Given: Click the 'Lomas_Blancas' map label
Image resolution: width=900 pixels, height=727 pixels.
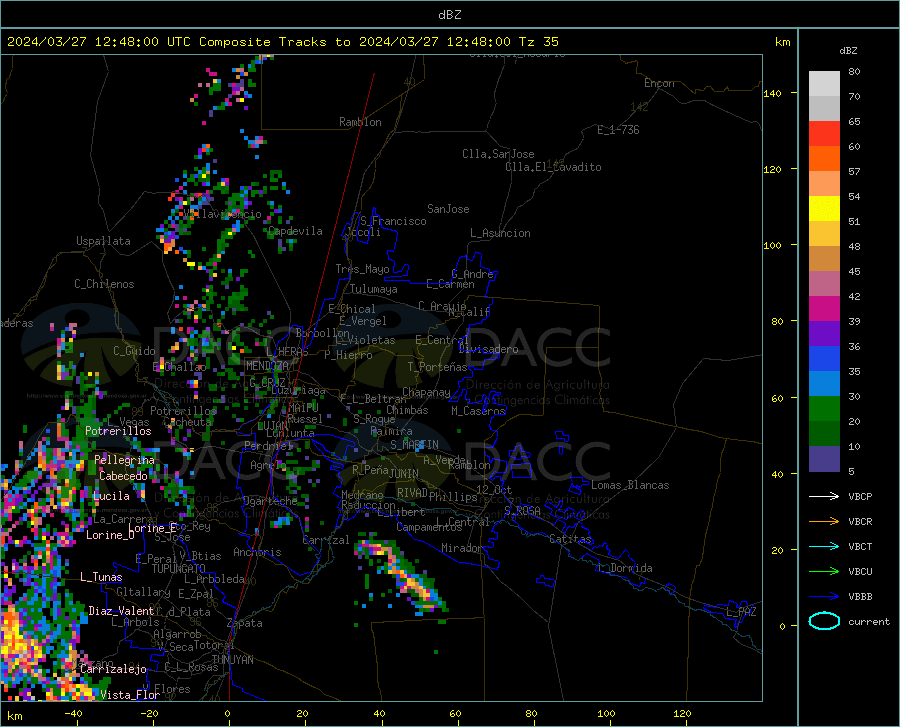Looking at the screenshot, I should coord(630,485).
